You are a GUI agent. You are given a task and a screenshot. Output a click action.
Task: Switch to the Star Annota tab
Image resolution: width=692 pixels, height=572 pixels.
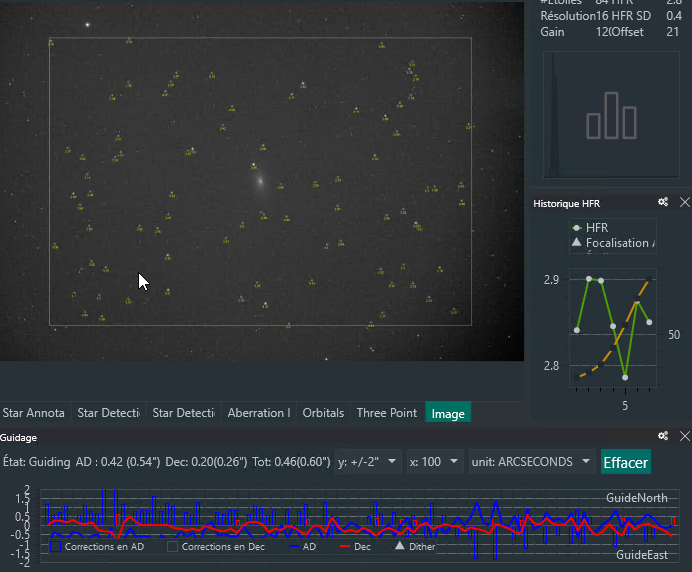(x=35, y=413)
